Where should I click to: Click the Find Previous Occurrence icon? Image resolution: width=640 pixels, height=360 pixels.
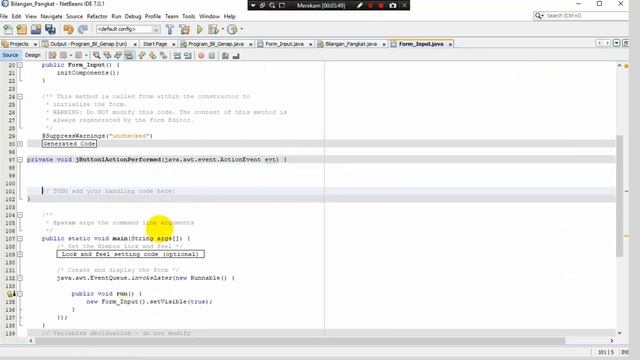(x=107, y=56)
